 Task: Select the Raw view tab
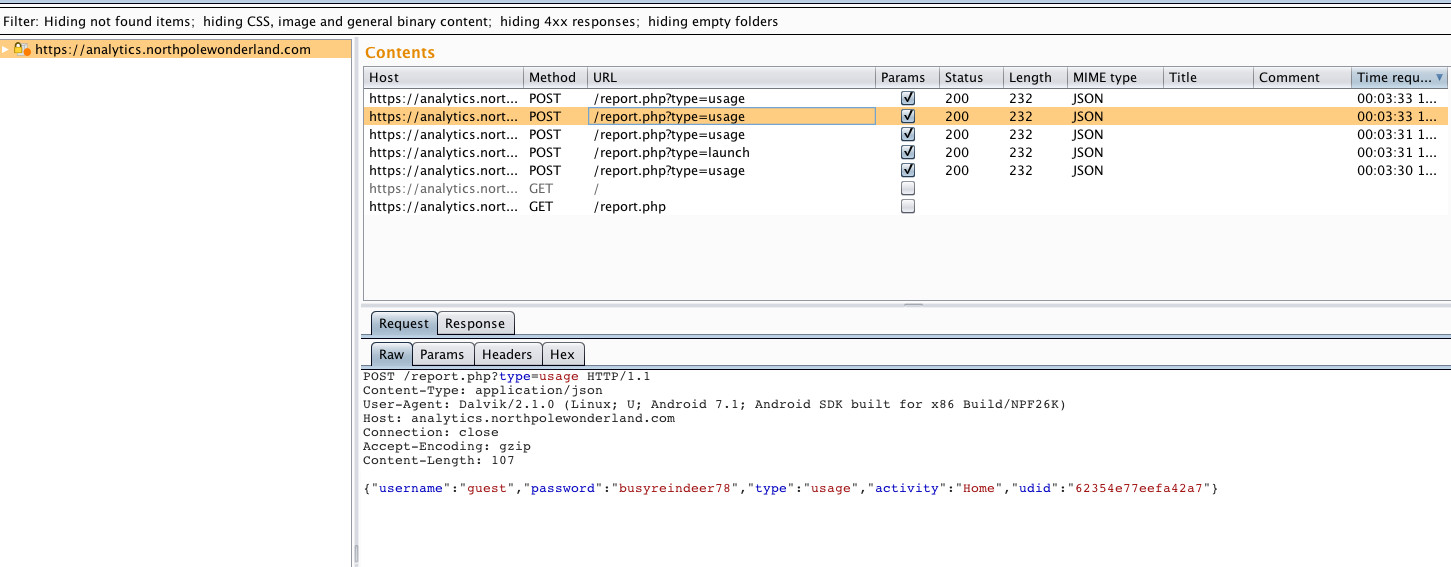click(x=391, y=354)
